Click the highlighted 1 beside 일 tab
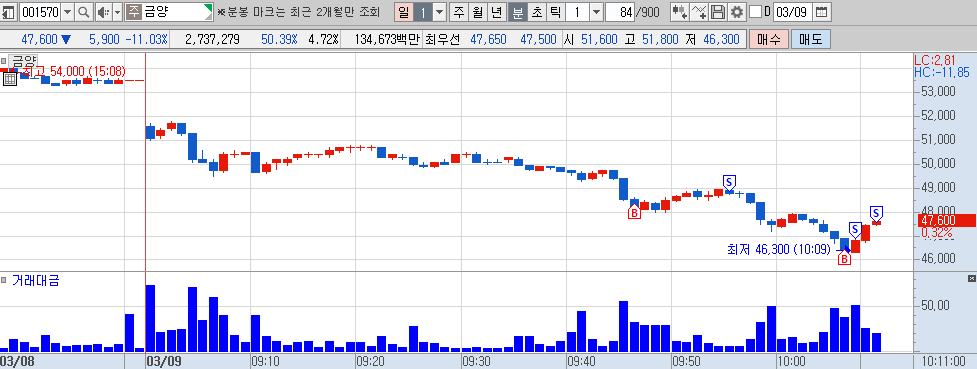The height and width of the screenshot is (369, 977). point(422,11)
